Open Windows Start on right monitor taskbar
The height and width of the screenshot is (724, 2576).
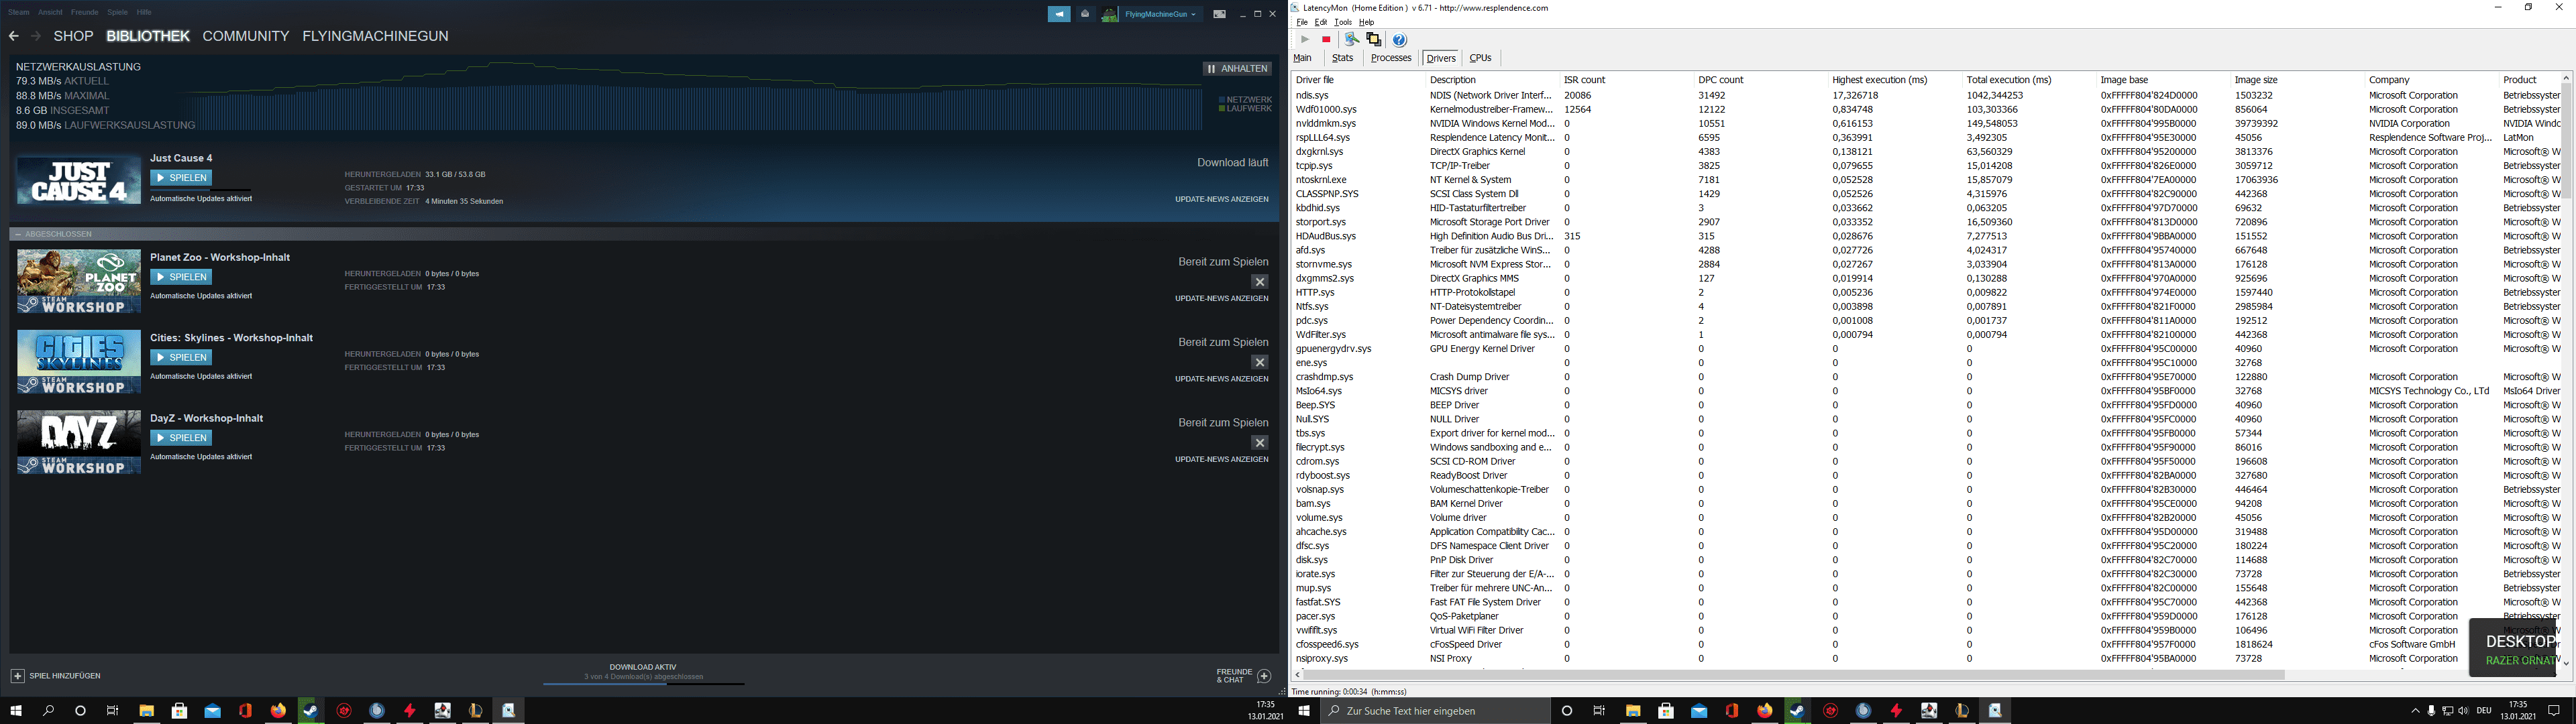coord(1304,711)
